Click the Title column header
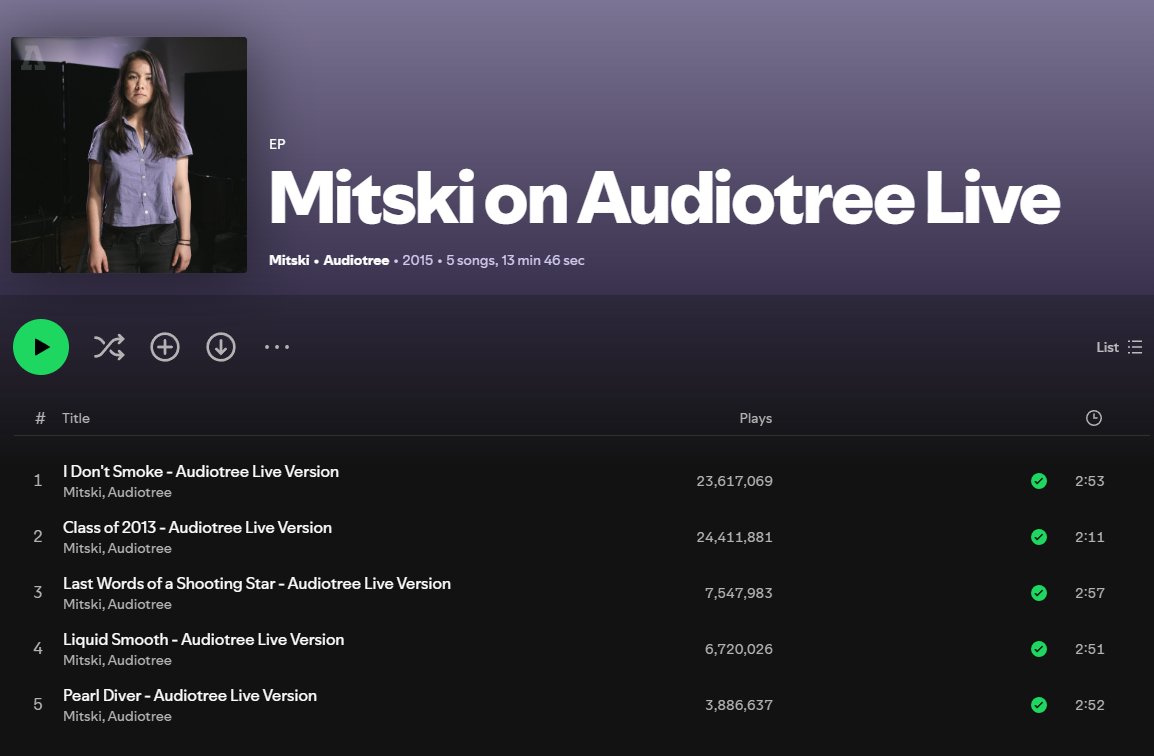1154x756 pixels. pos(76,418)
